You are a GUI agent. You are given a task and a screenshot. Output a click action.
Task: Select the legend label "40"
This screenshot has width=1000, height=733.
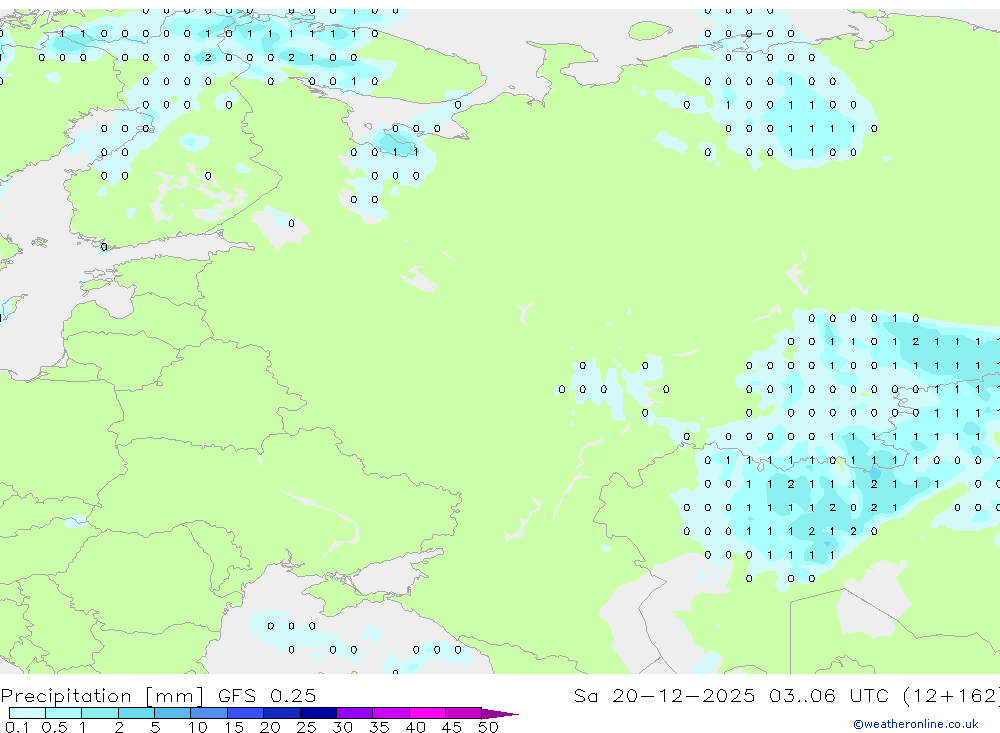pos(415,727)
